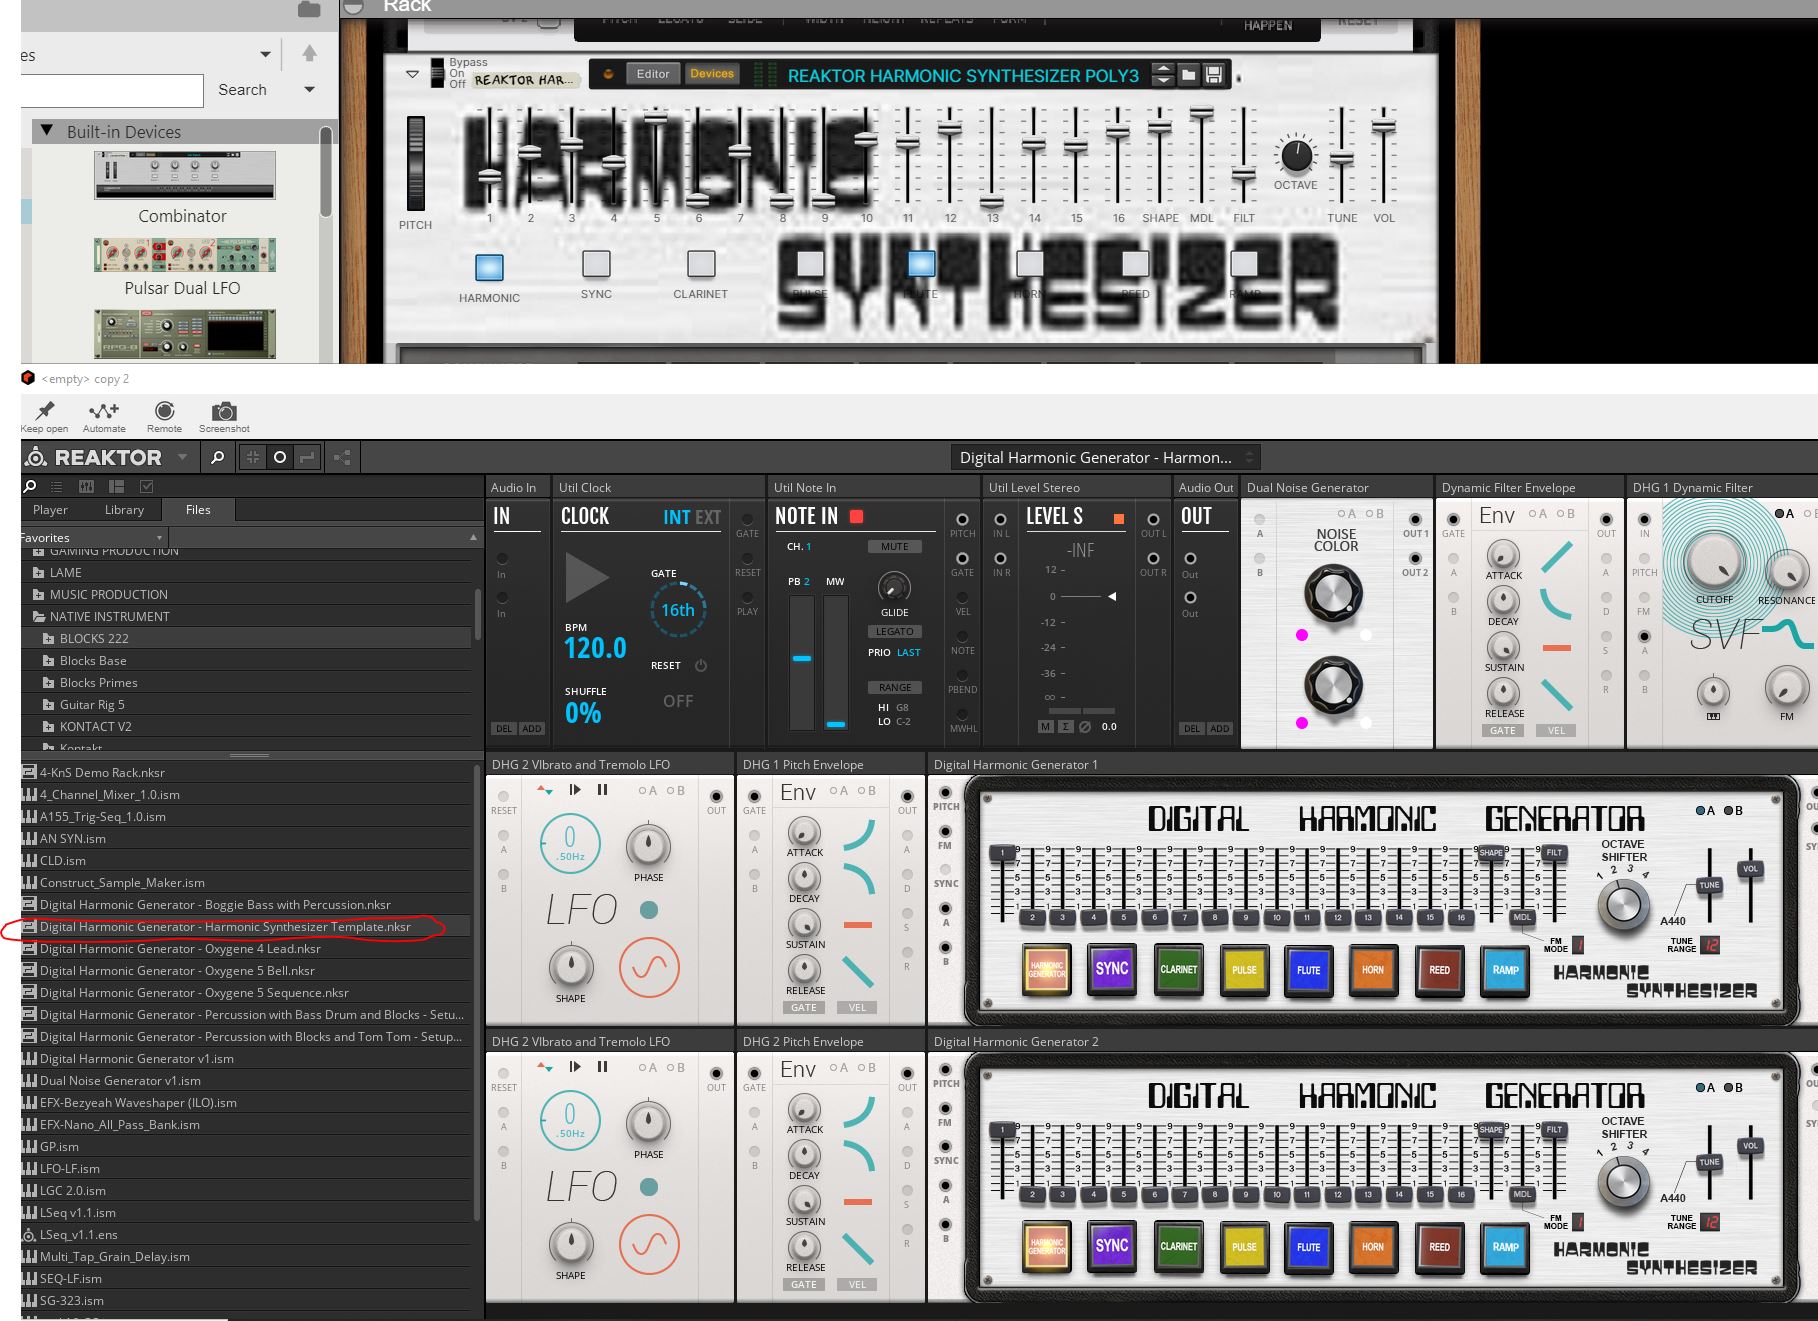Click the folder browse-patch icon in Rack device
Screen dimensions: 1818x1321
[1188, 75]
